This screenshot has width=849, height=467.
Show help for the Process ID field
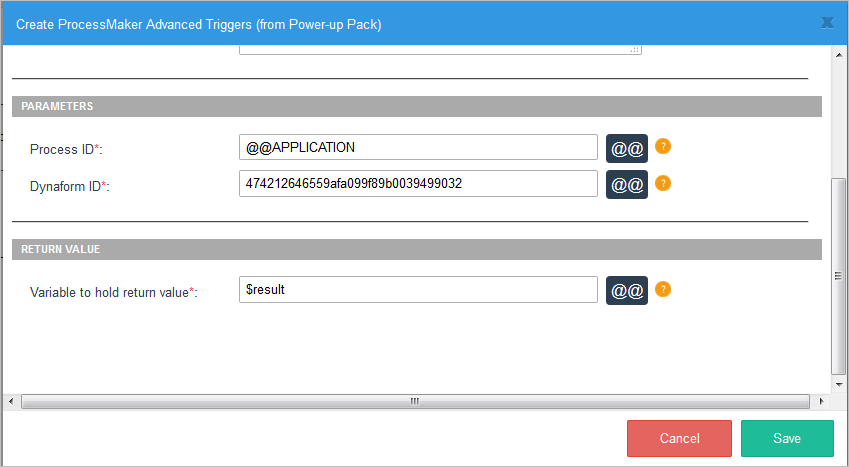point(662,146)
